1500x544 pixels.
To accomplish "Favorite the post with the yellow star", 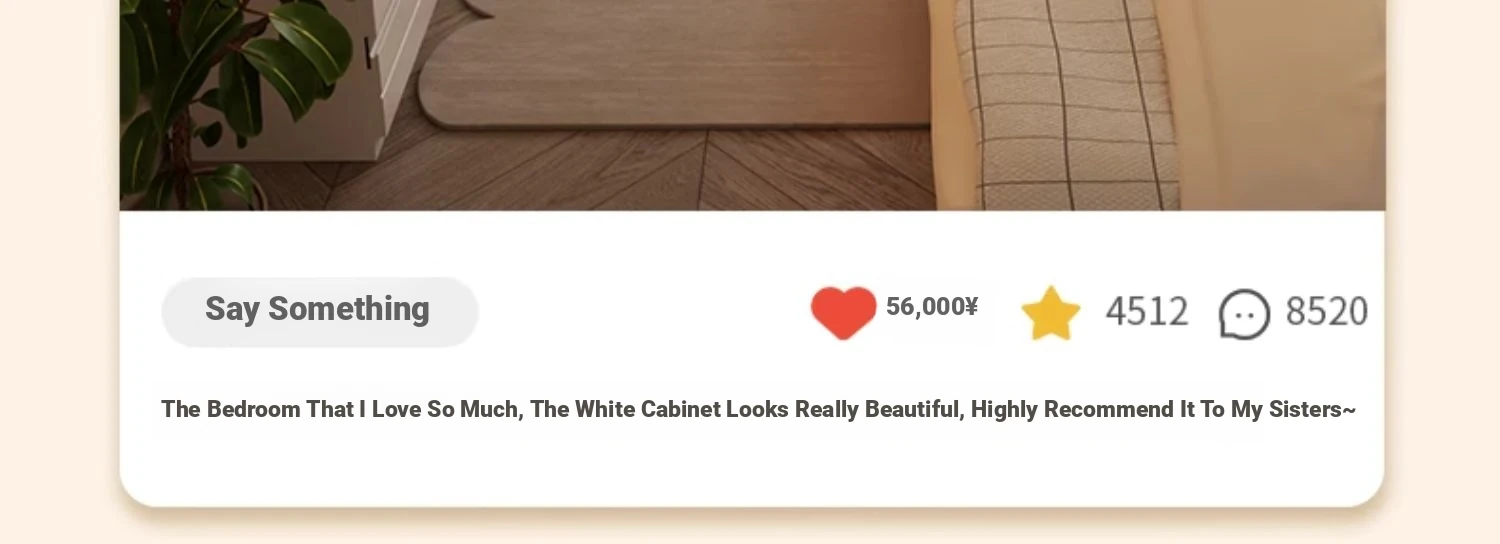I will pyautogui.click(x=1051, y=313).
